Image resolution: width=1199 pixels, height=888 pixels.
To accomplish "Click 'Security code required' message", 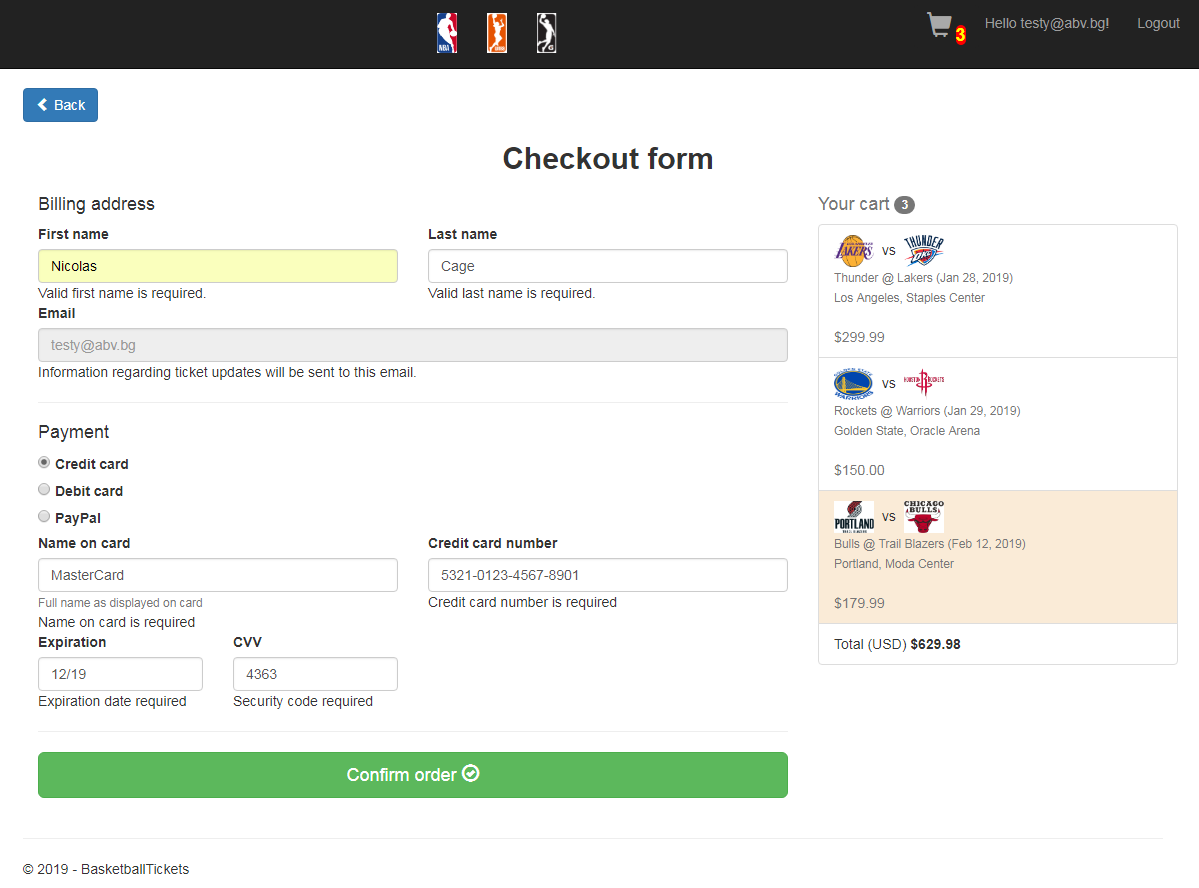I will [x=303, y=701].
